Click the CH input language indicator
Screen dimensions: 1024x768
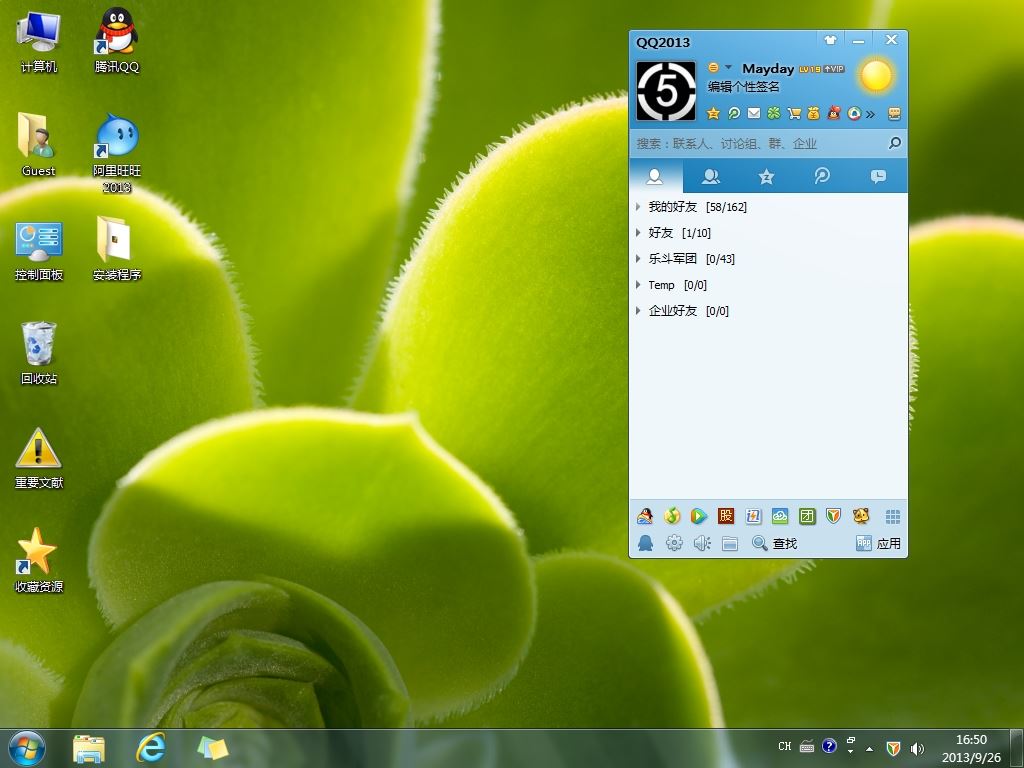784,746
